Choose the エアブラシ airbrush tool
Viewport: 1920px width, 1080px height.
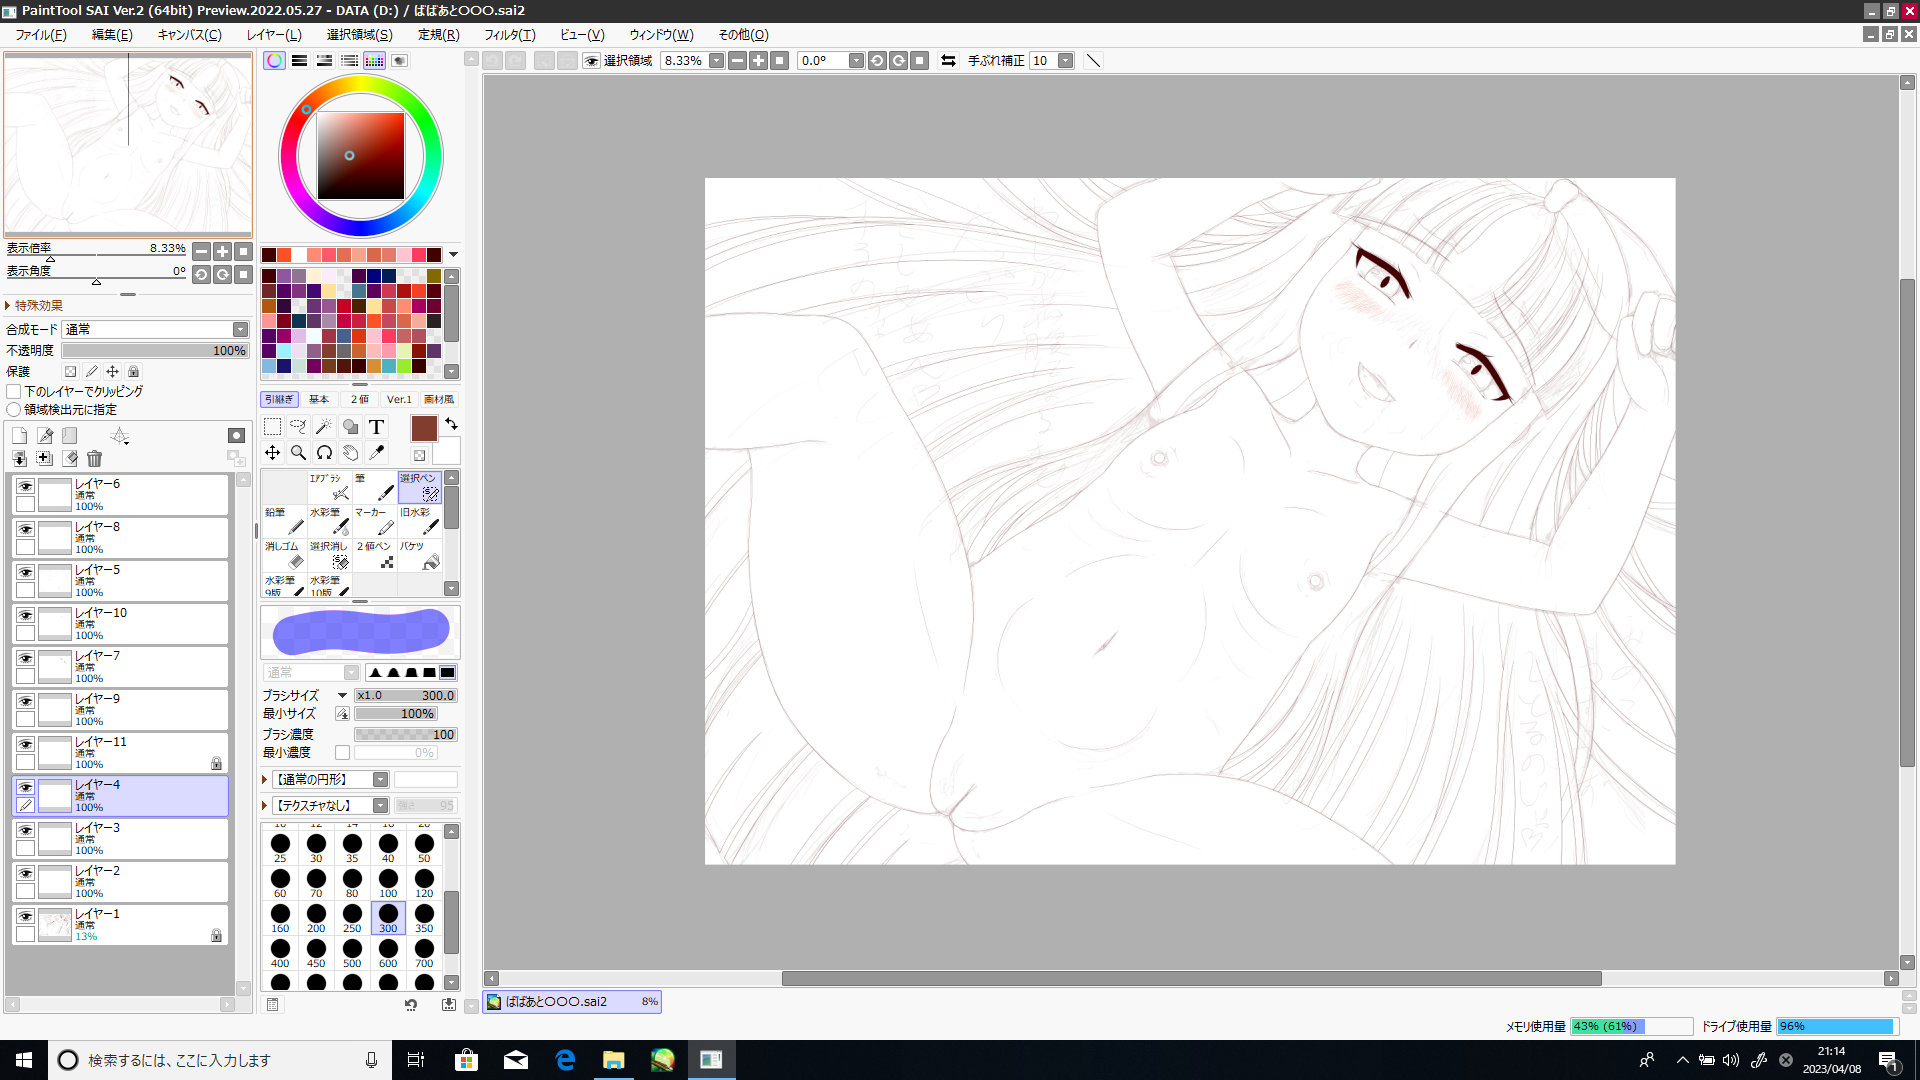329,487
